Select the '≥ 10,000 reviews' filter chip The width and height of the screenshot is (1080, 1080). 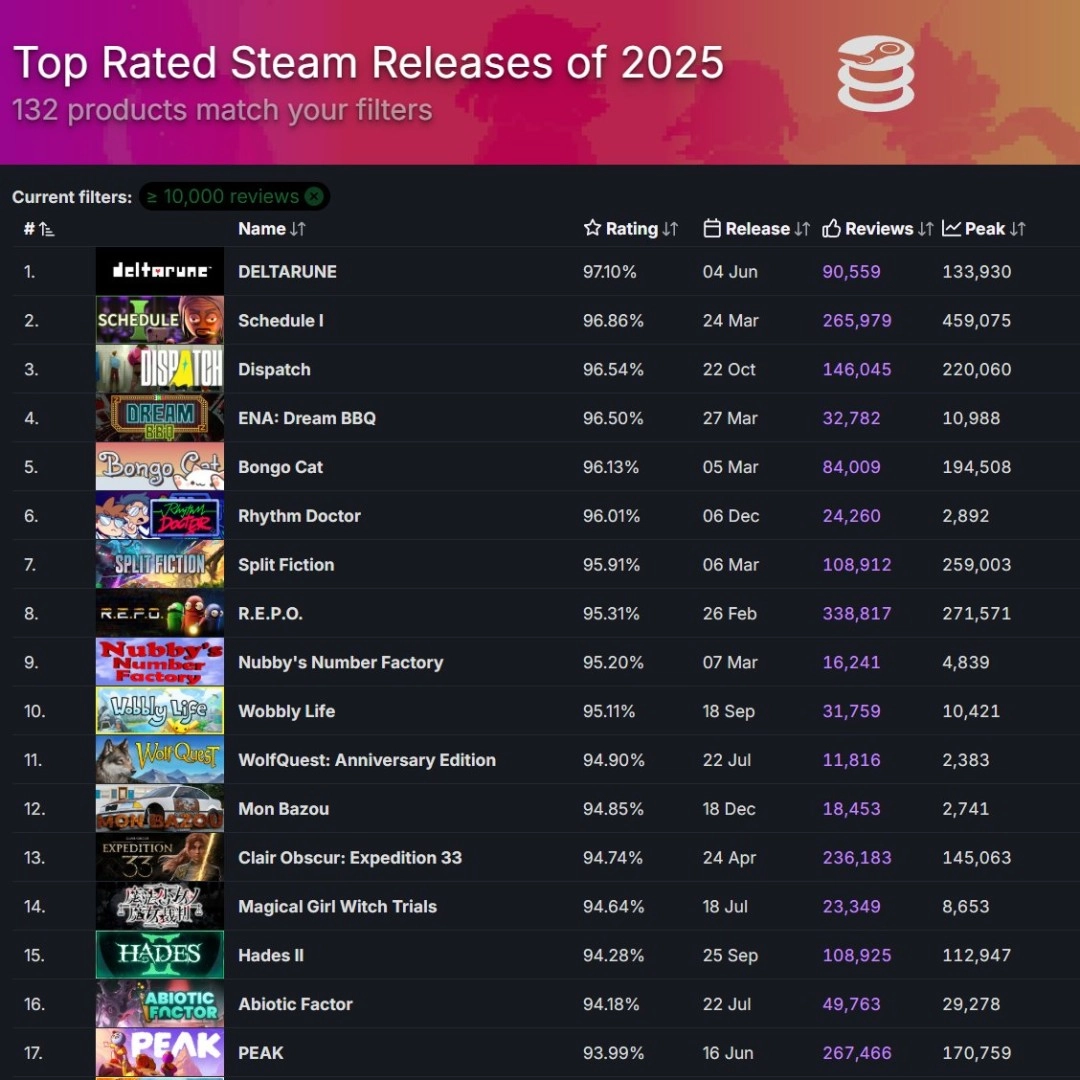pyautogui.click(x=230, y=196)
